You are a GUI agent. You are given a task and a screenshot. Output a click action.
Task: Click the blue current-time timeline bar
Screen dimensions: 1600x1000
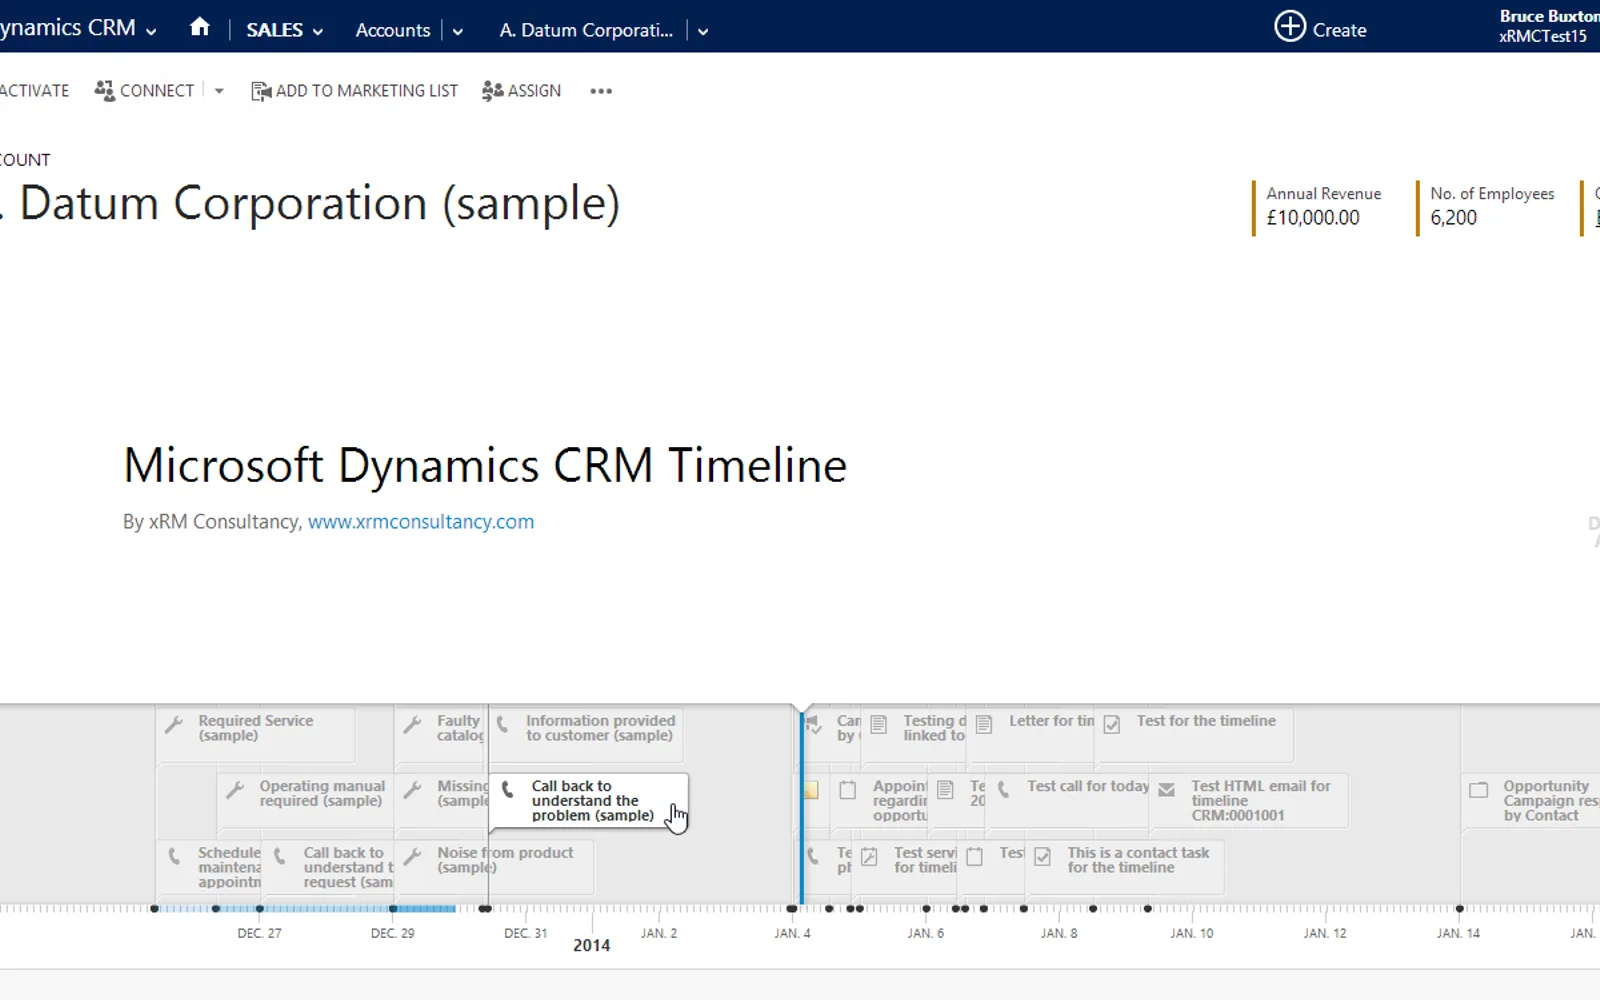tap(801, 810)
